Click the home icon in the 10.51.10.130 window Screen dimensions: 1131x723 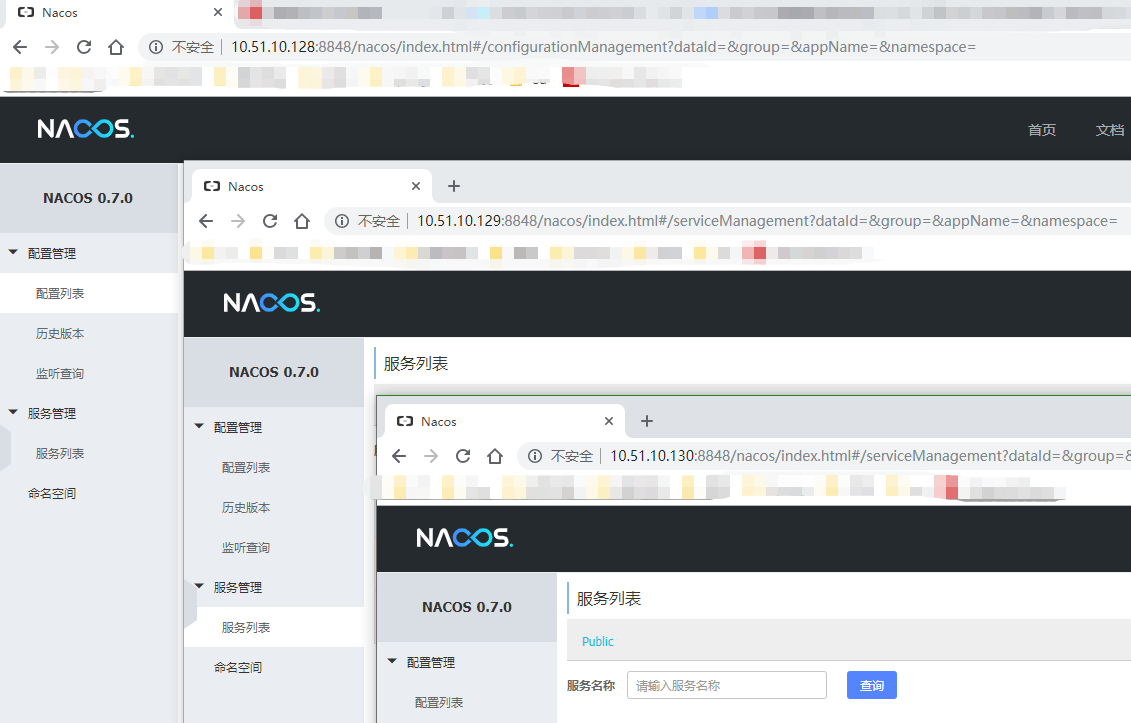click(x=495, y=455)
